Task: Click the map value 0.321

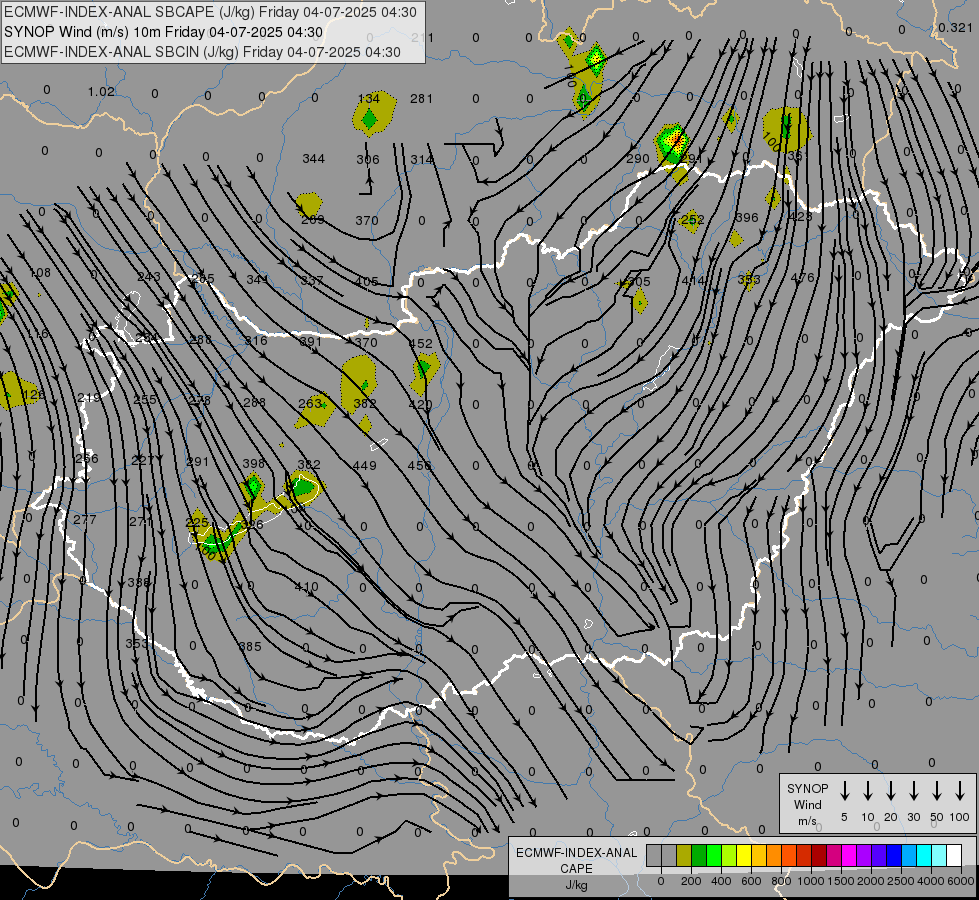Action: click(955, 27)
